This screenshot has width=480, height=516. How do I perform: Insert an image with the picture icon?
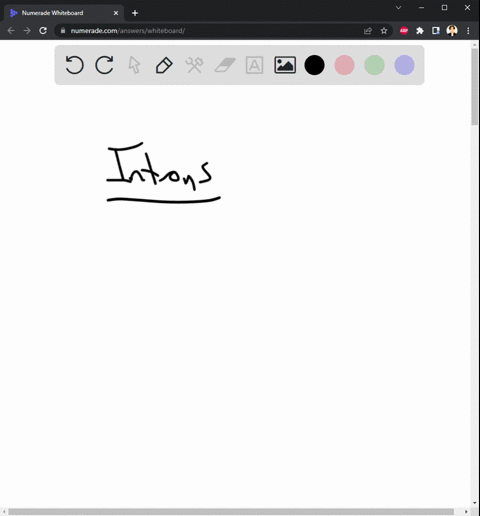tap(285, 65)
